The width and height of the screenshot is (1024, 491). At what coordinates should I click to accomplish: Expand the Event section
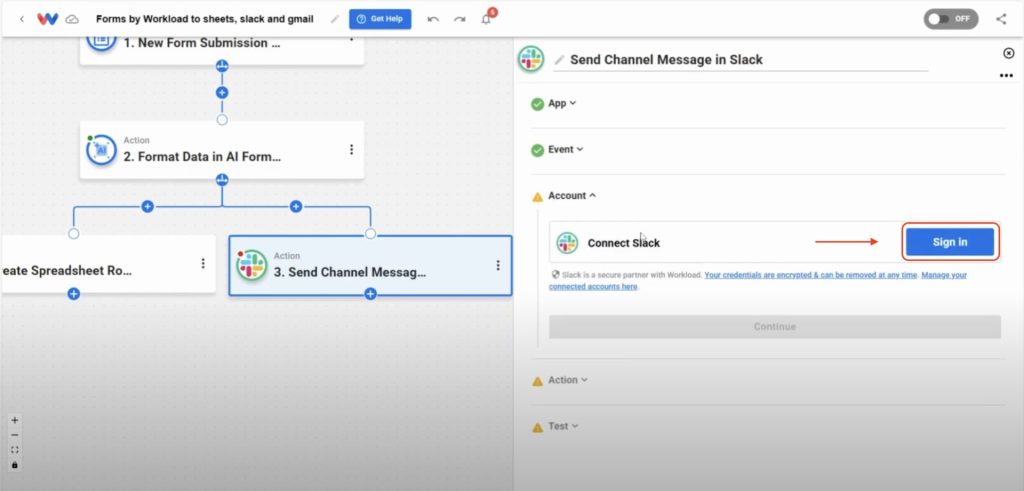pyautogui.click(x=565, y=150)
